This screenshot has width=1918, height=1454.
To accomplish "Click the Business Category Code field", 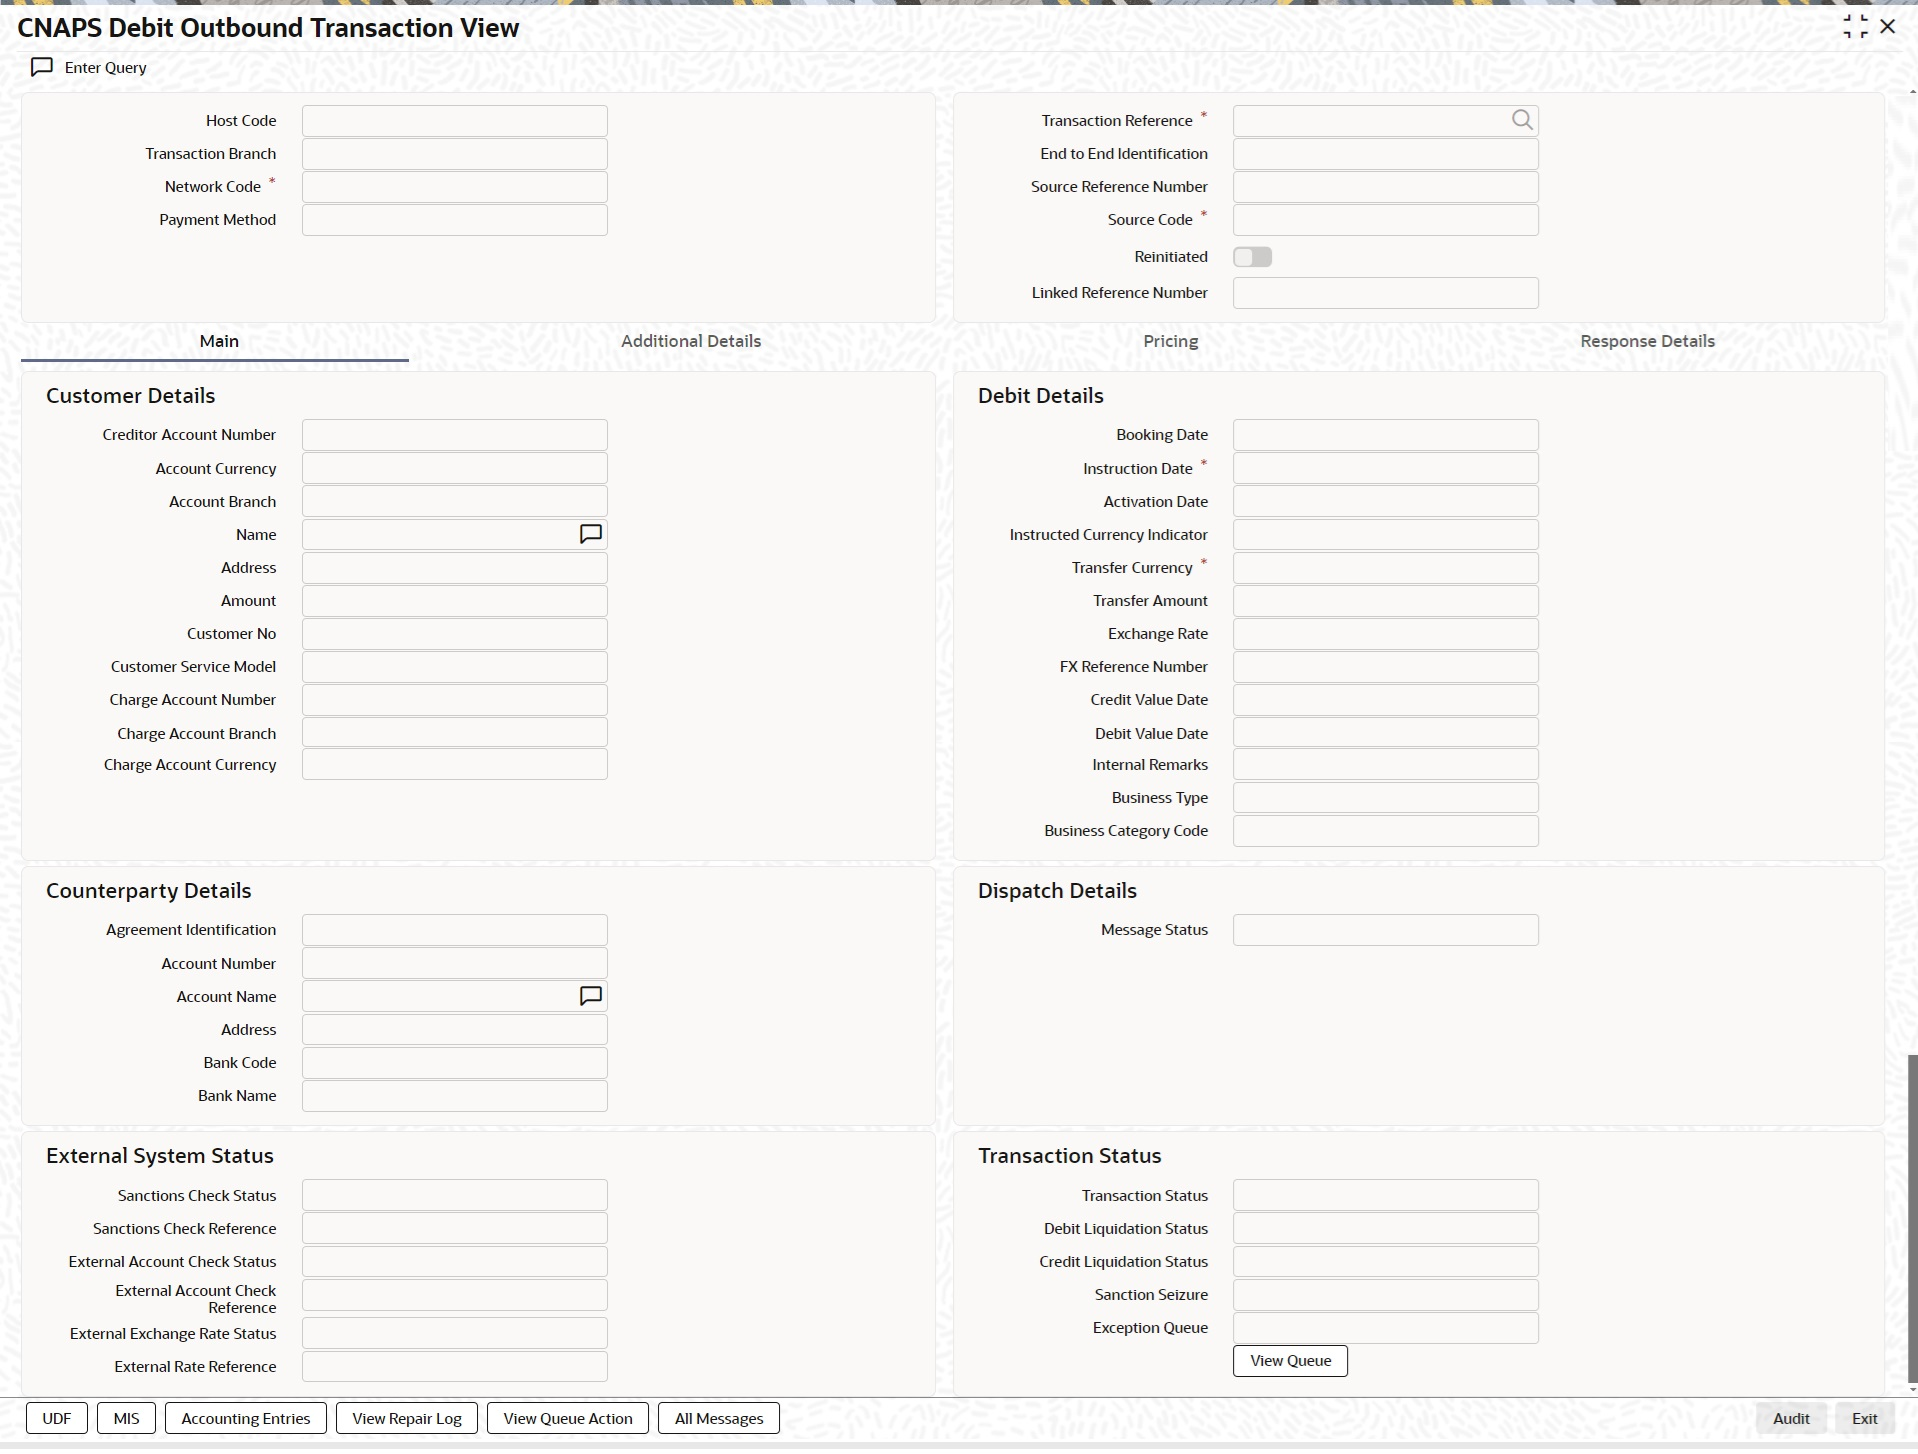I will pos(1386,831).
